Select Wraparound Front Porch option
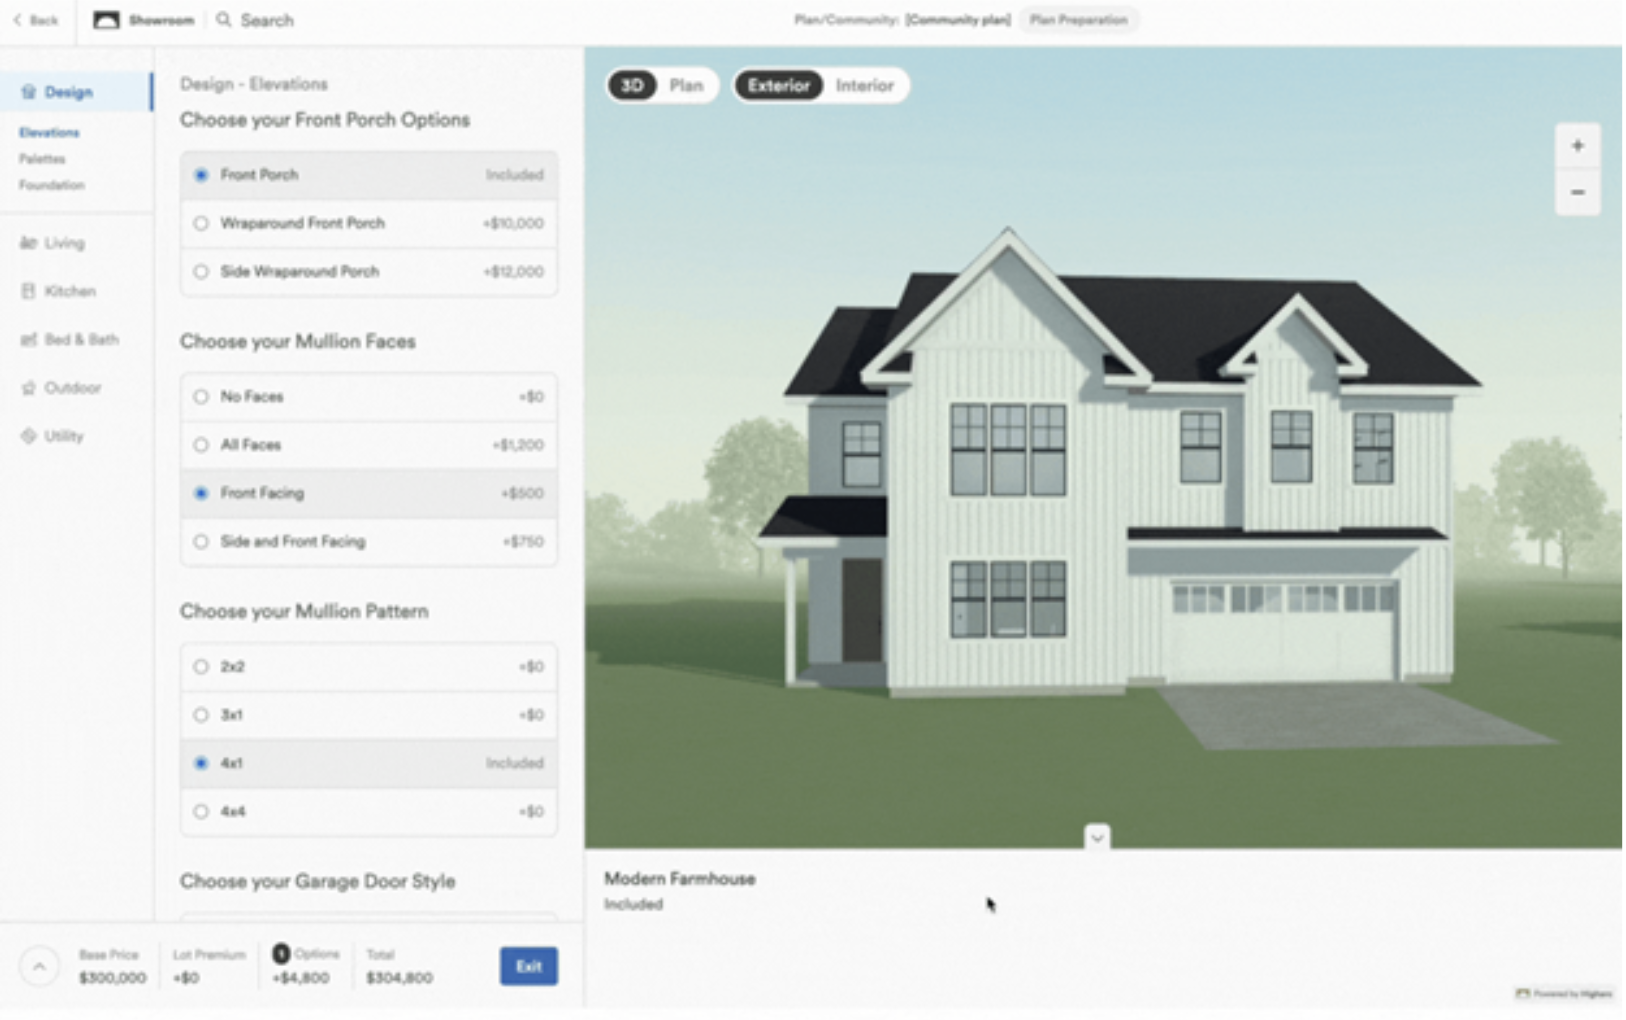 pos(201,223)
